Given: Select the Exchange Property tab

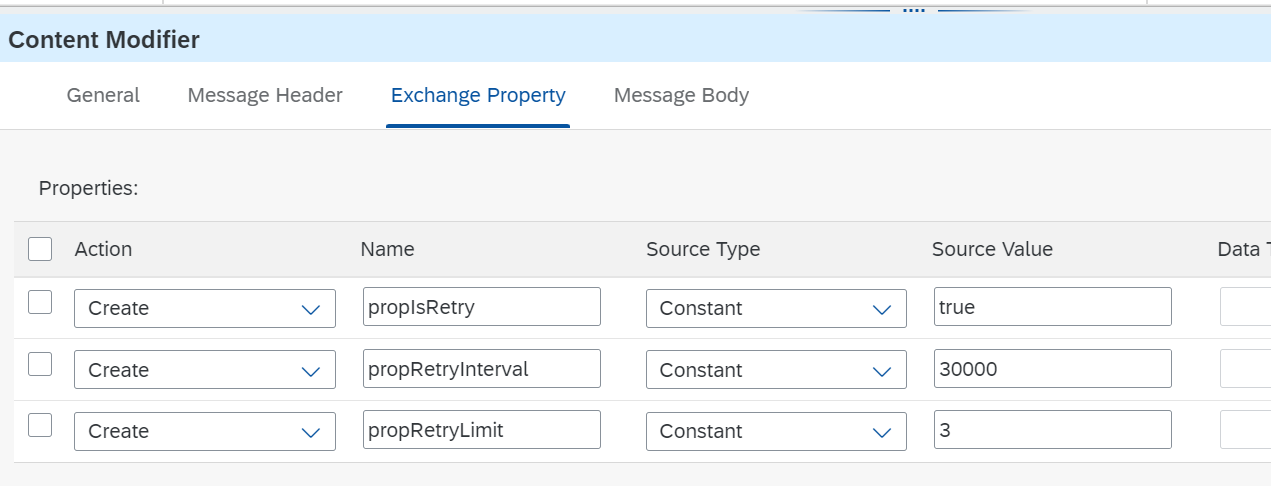Looking at the screenshot, I should pyautogui.click(x=478, y=95).
